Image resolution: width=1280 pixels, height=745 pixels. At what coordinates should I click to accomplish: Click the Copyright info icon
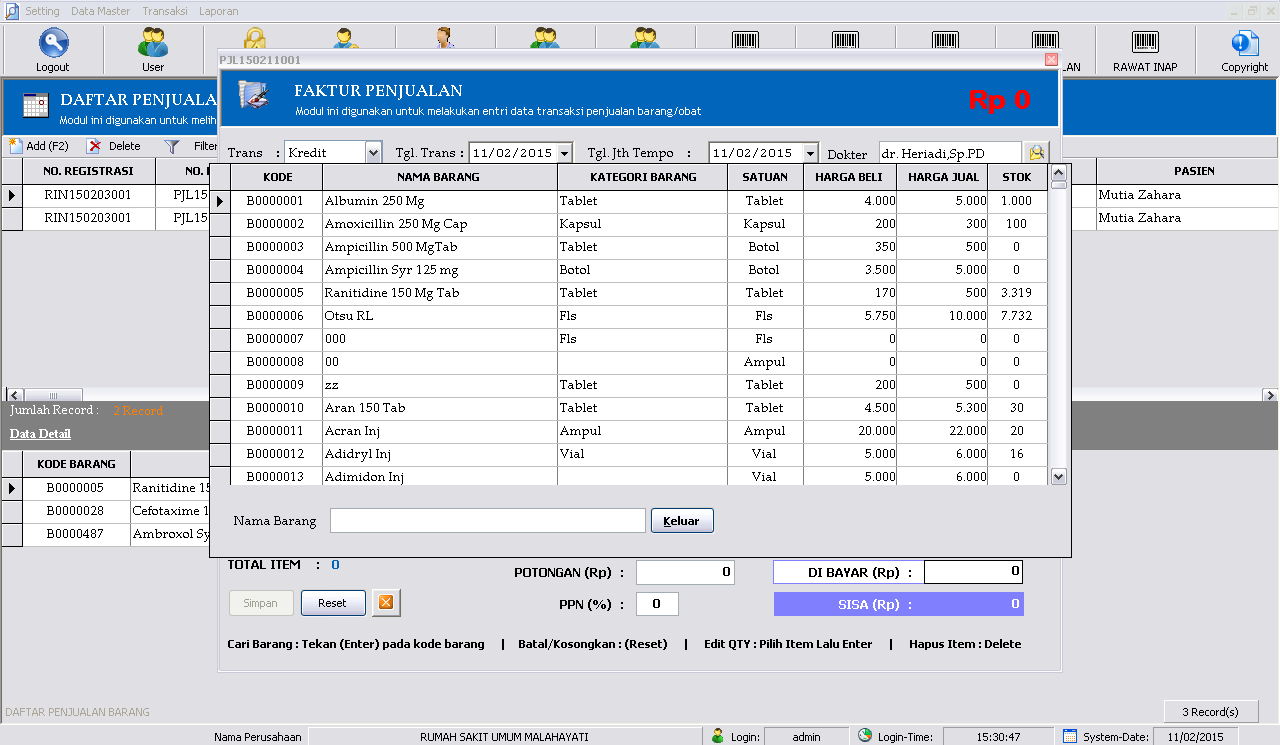1244,43
